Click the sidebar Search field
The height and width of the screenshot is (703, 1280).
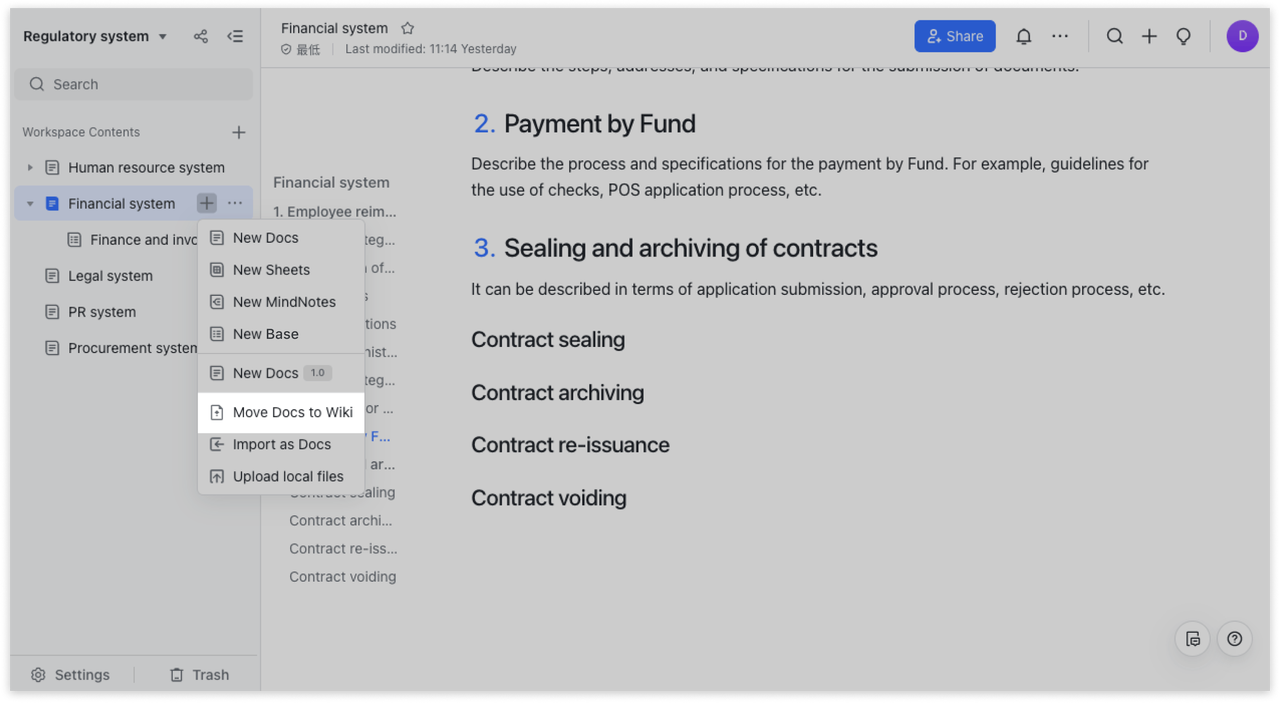(x=133, y=84)
